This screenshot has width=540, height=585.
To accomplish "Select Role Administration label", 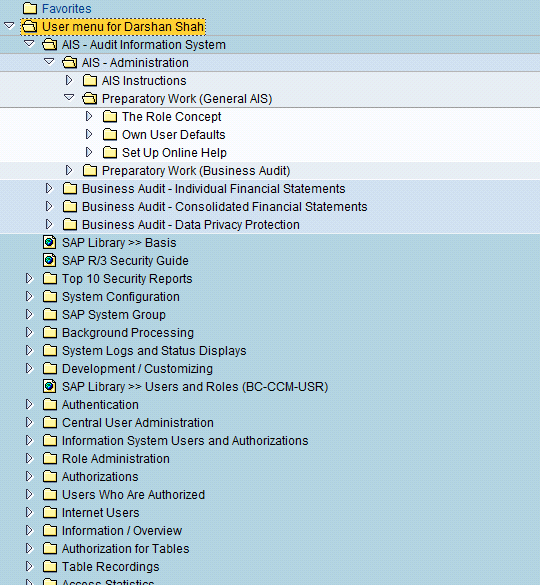I will pos(115,459).
